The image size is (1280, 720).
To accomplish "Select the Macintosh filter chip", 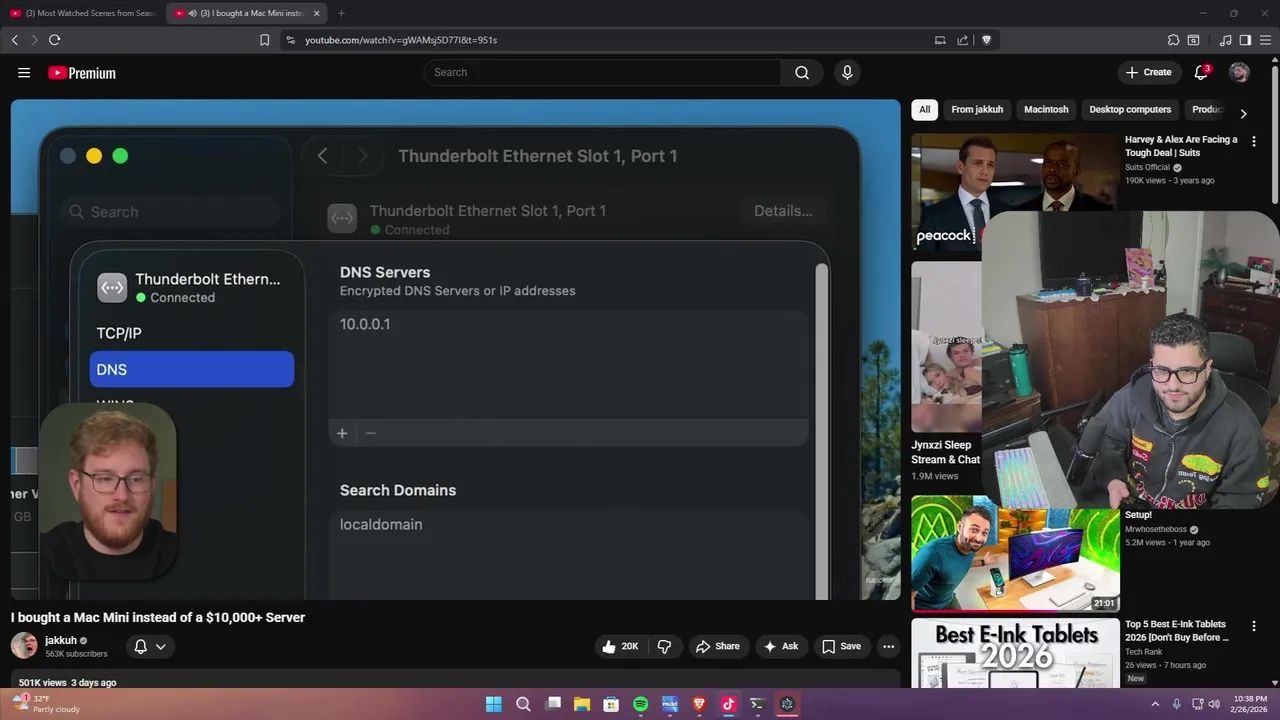I will pos(1046,110).
